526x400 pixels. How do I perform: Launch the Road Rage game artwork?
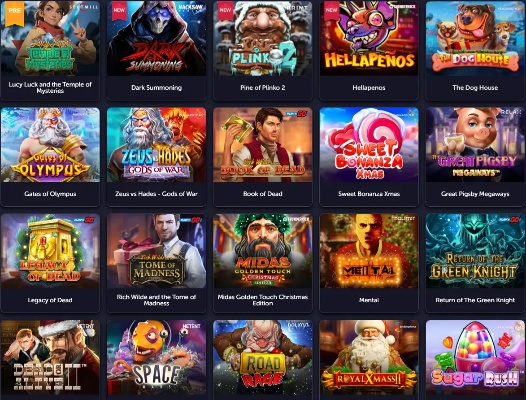(263, 358)
